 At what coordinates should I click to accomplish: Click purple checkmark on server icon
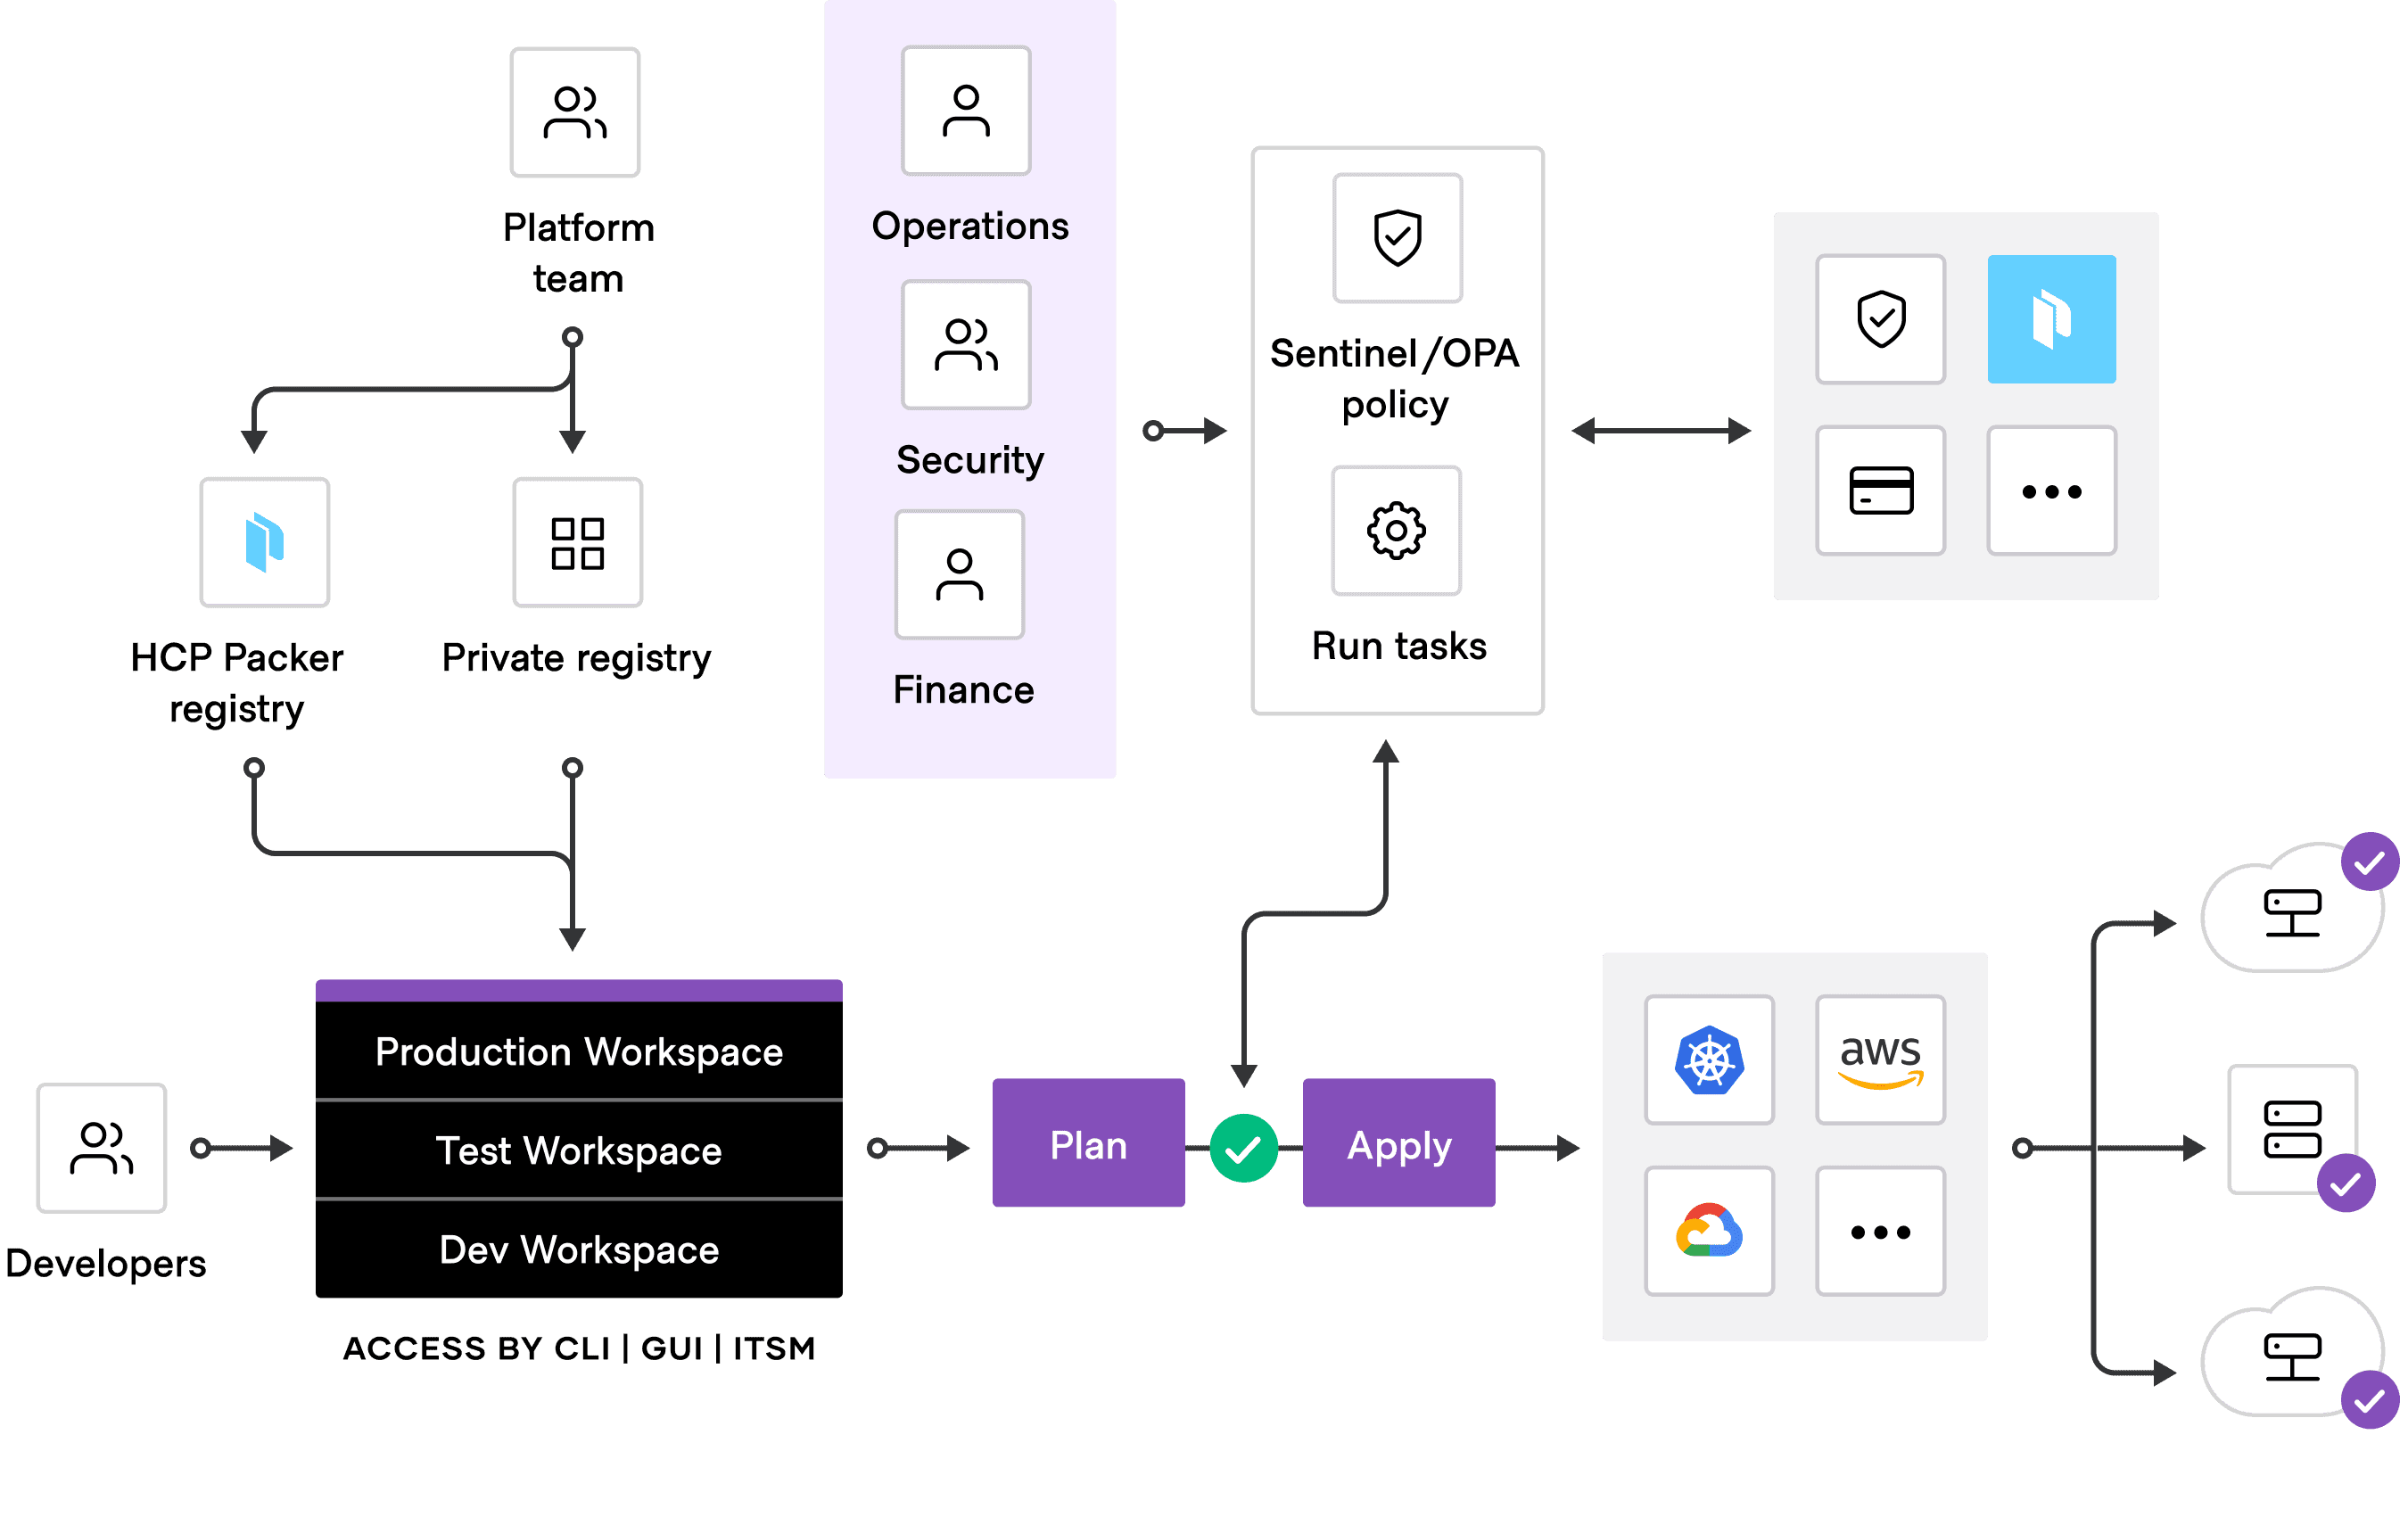coord(2346,1184)
